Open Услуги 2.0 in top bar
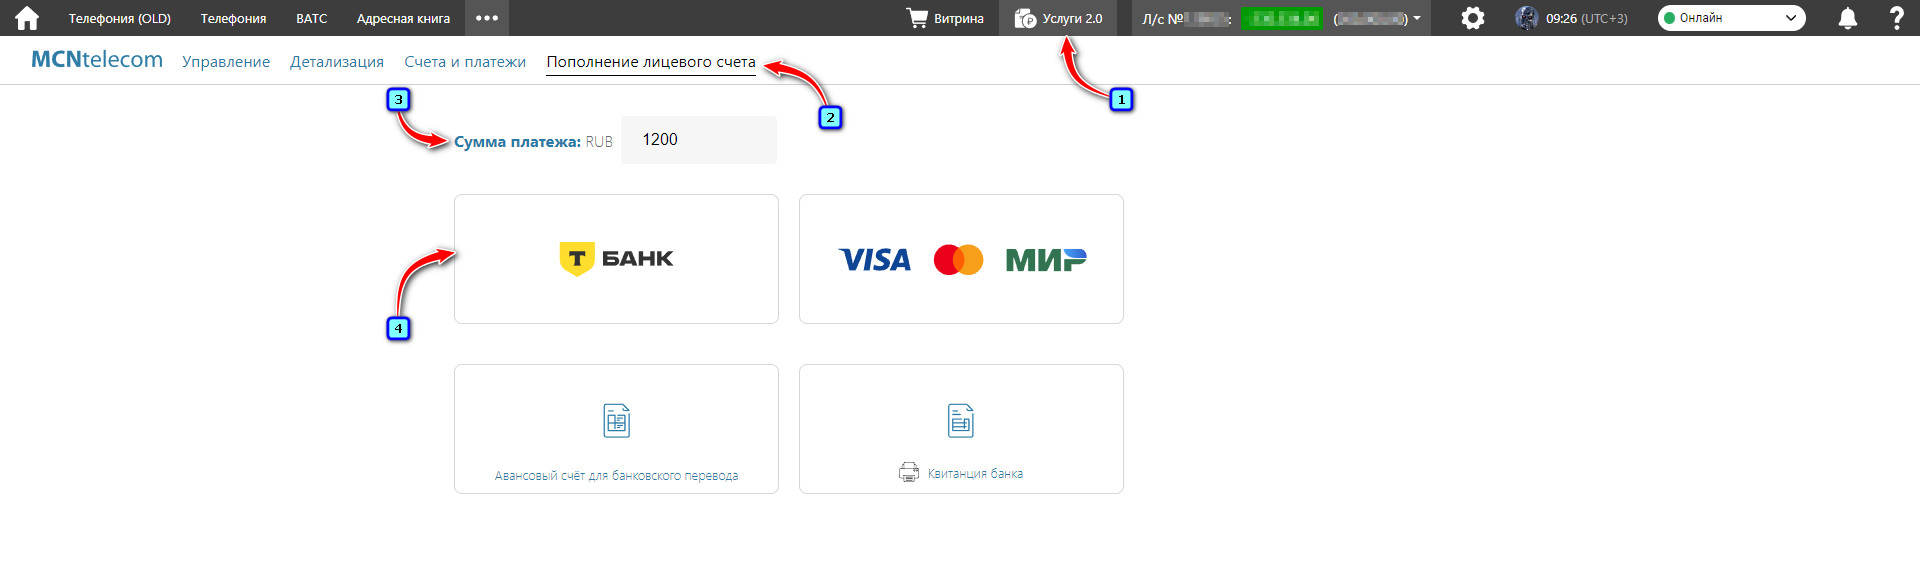This screenshot has height=563, width=1920. point(1058,18)
